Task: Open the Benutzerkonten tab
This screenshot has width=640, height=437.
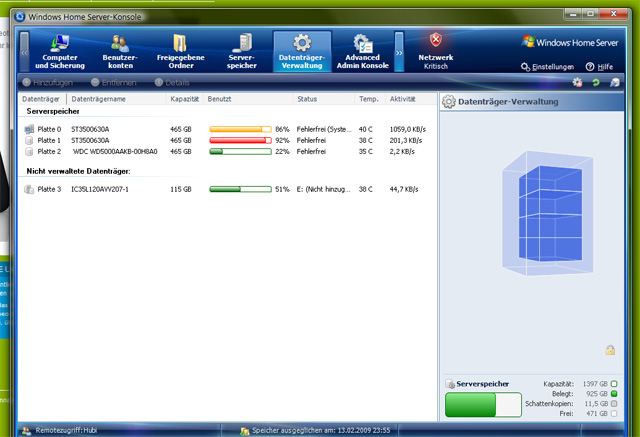Action: tap(120, 52)
